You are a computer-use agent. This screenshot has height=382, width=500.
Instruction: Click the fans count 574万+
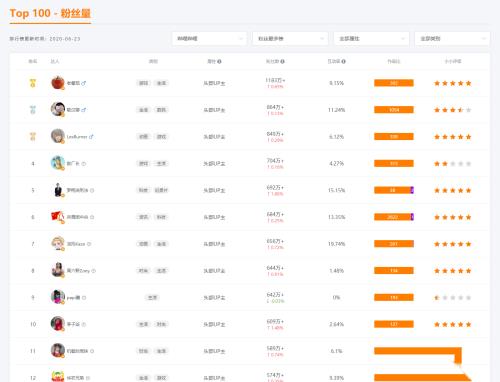pyautogui.click(x=275, y=375)
